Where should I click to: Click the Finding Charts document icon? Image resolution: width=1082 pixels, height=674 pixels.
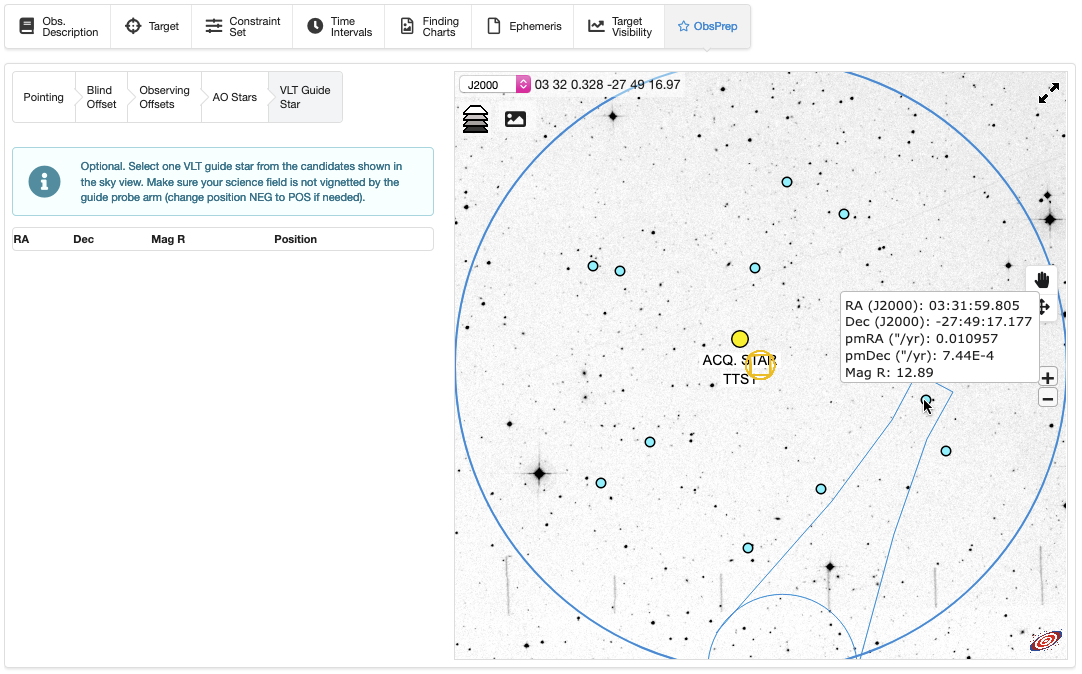407,26
